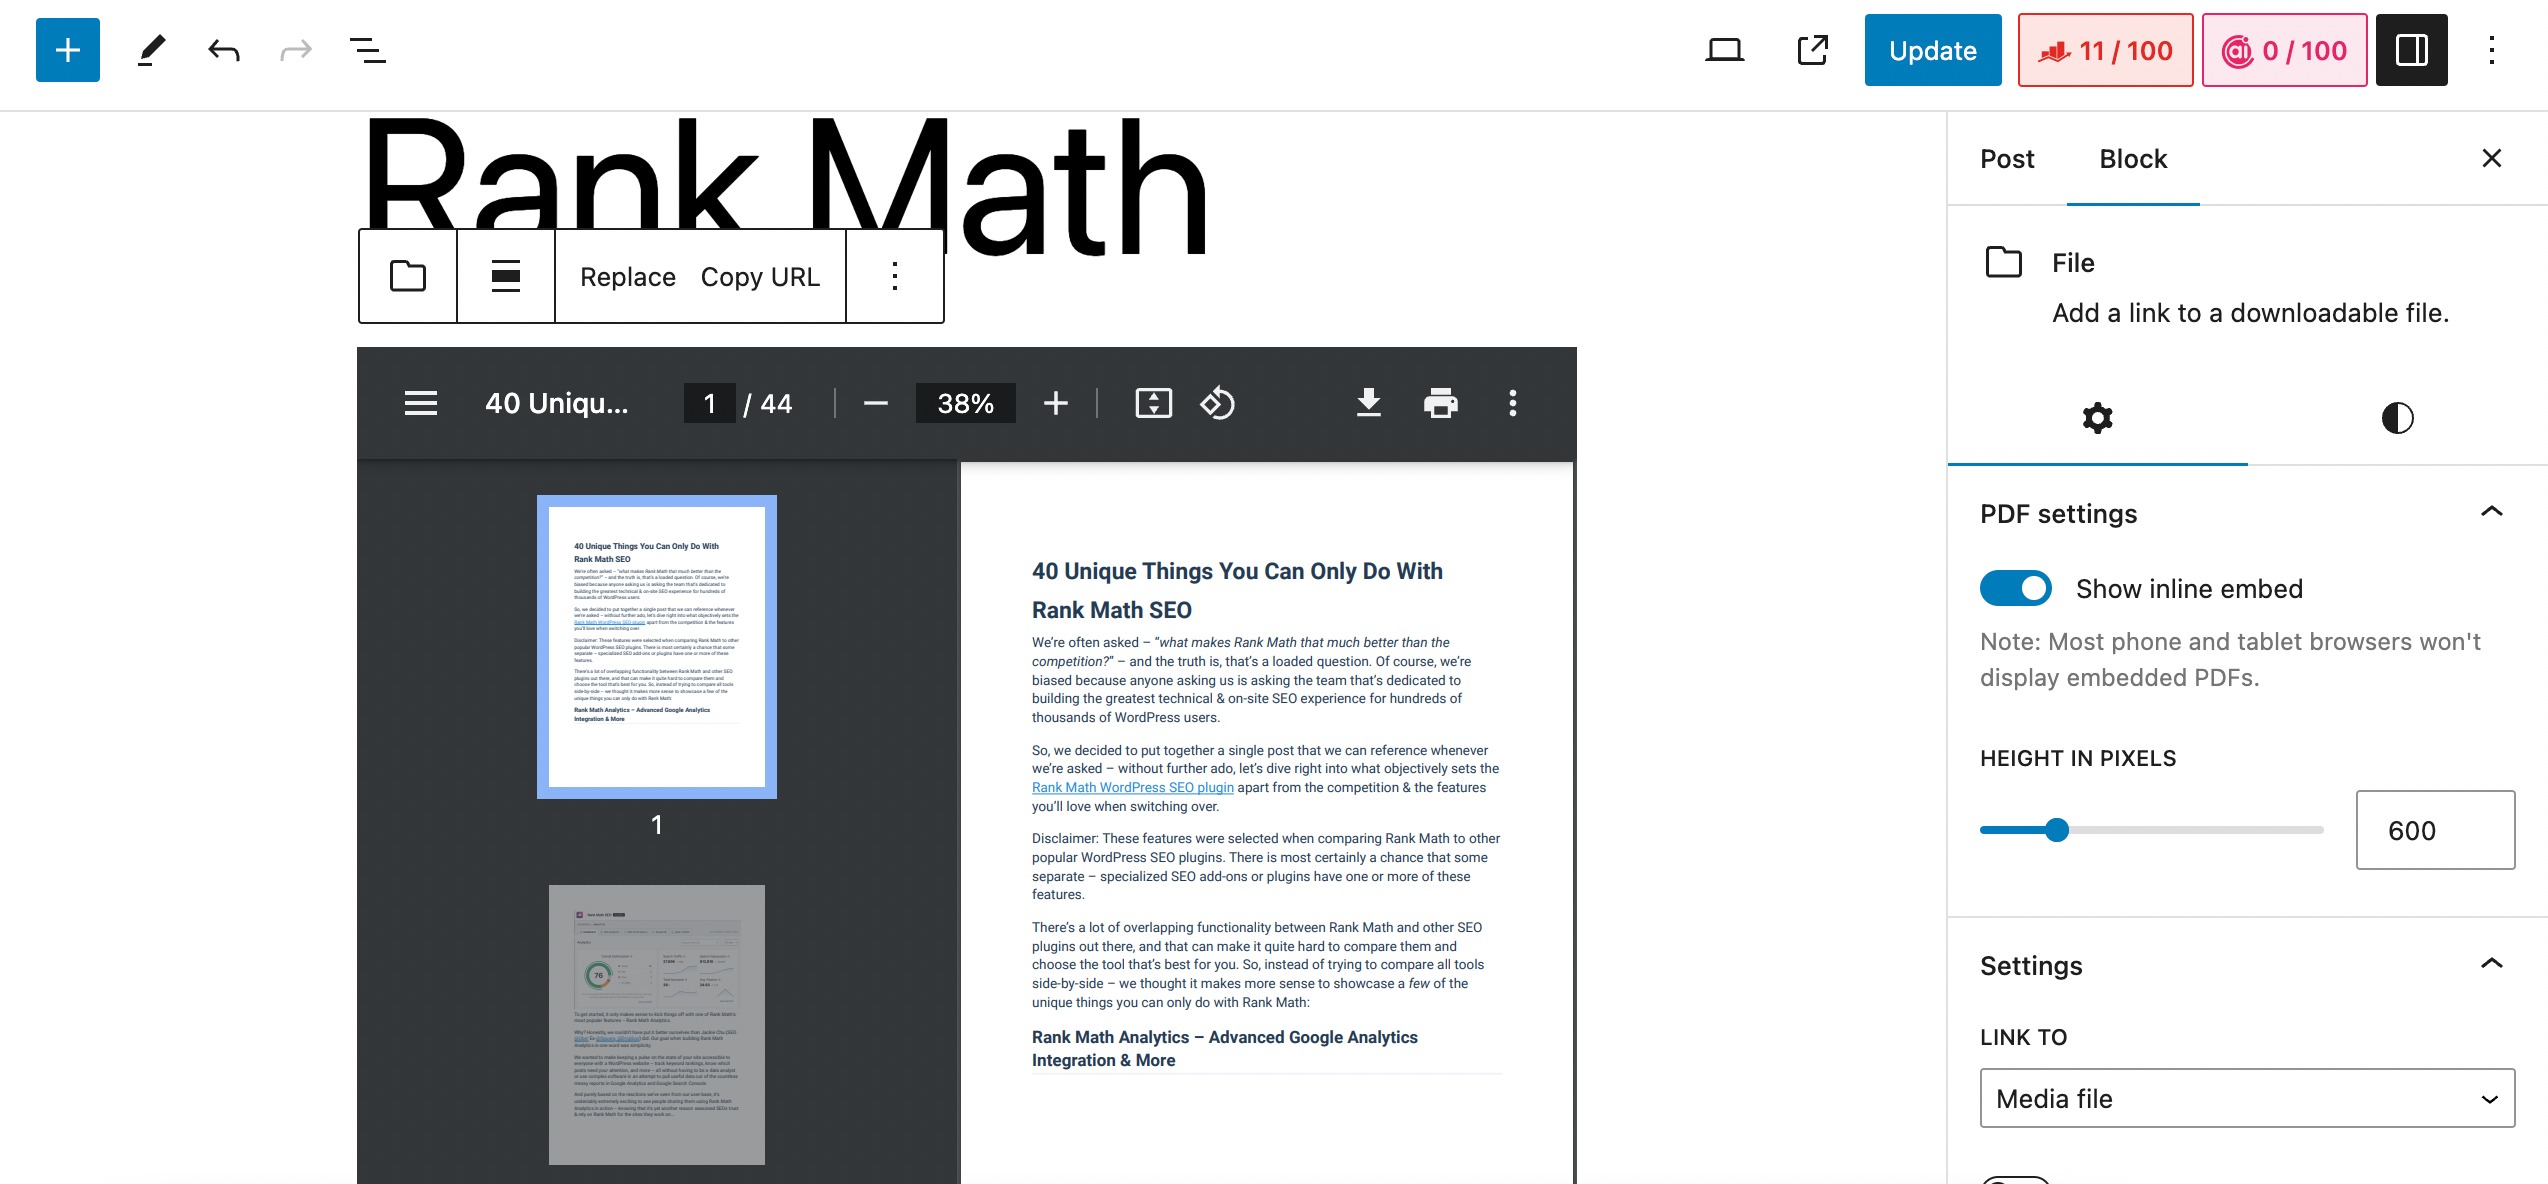Click the redo arrow icon
The height and width of the screenshot is (1184, 2548).
pyautogui.click(x=292, y=49)
